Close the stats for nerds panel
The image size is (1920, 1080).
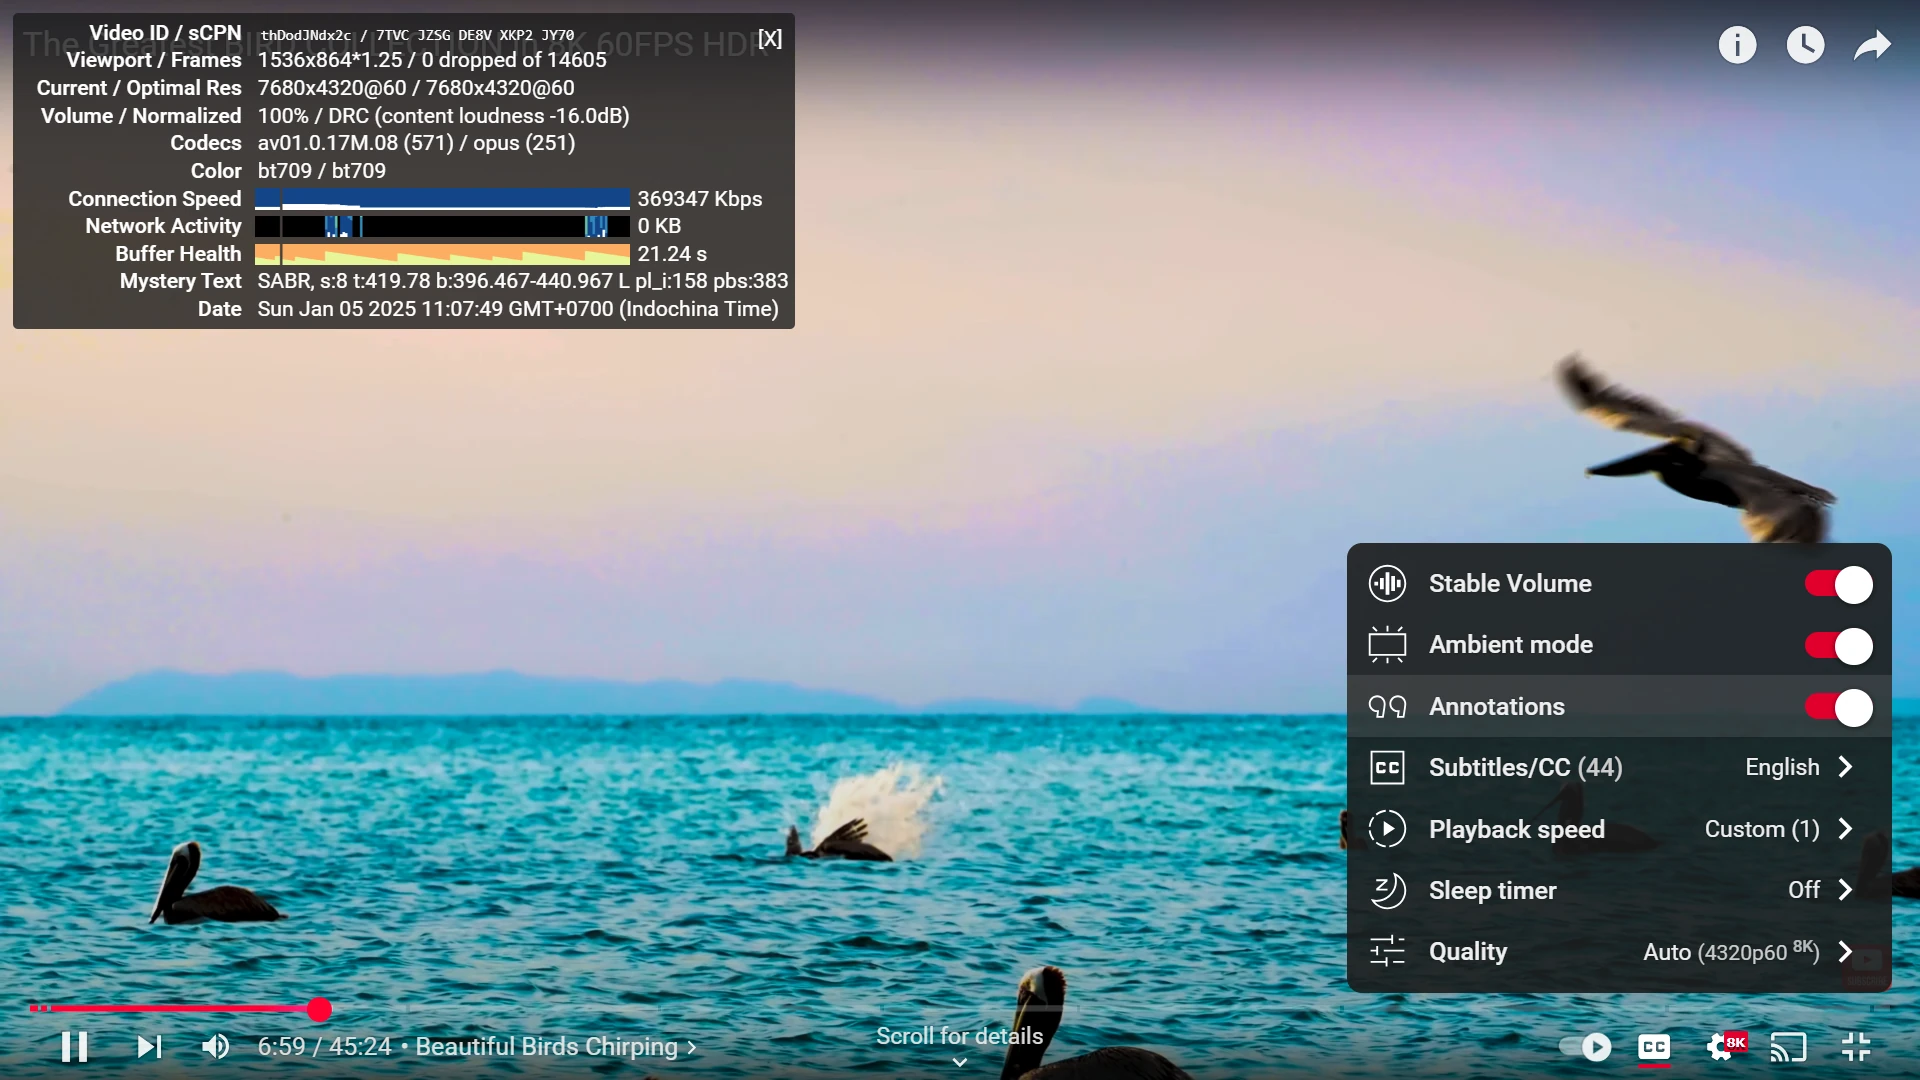pyautogui.click(x=770, y=38)
